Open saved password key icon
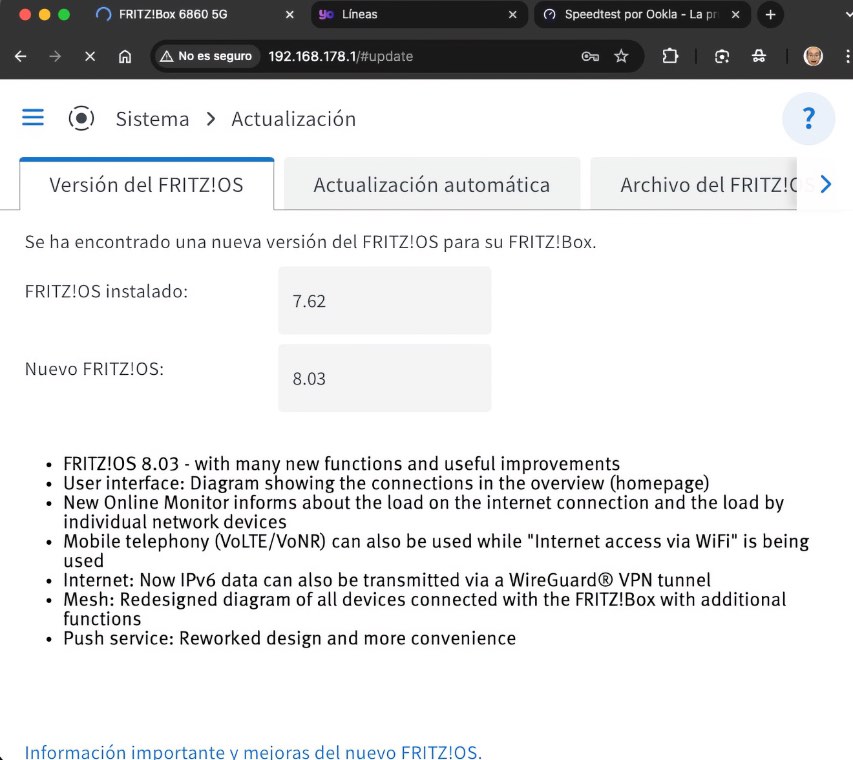Viewport: 853px width, 760px height. coord(590,56)
